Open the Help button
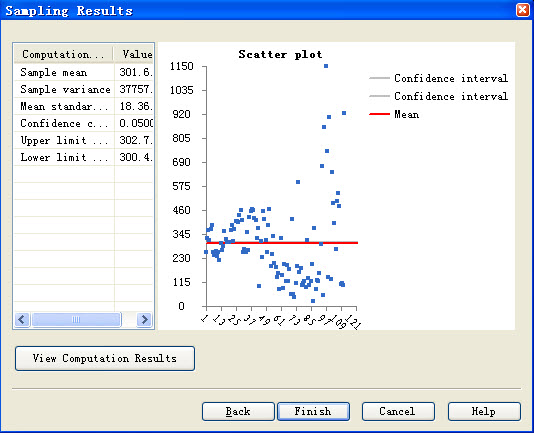 pyautogui.click(x=484, y=411)
